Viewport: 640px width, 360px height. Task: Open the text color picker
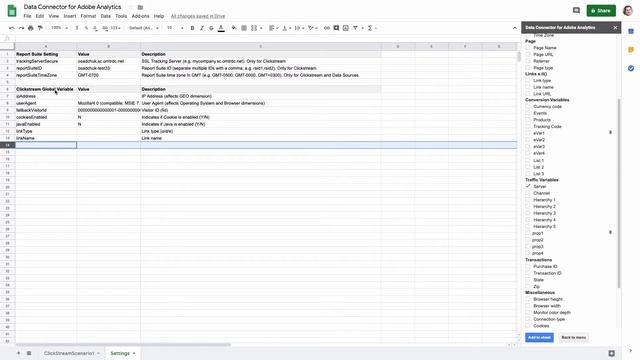pyautogui.click(x=221, y=28)
